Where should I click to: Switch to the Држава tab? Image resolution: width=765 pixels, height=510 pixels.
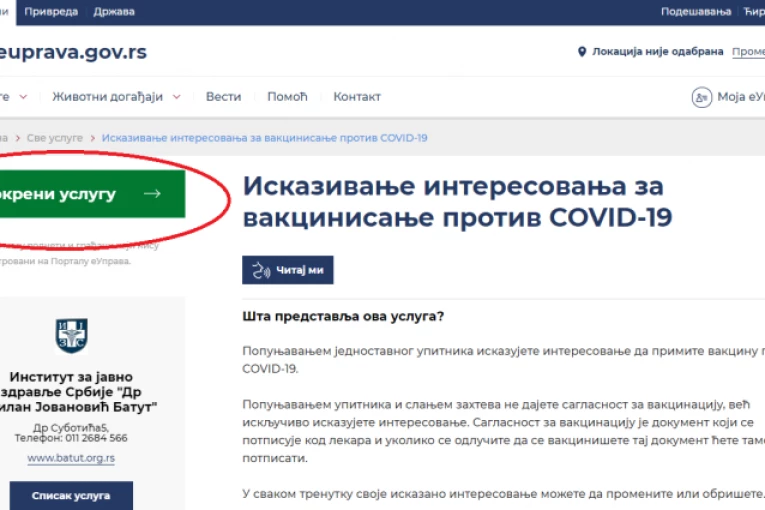tap(114, 12)
